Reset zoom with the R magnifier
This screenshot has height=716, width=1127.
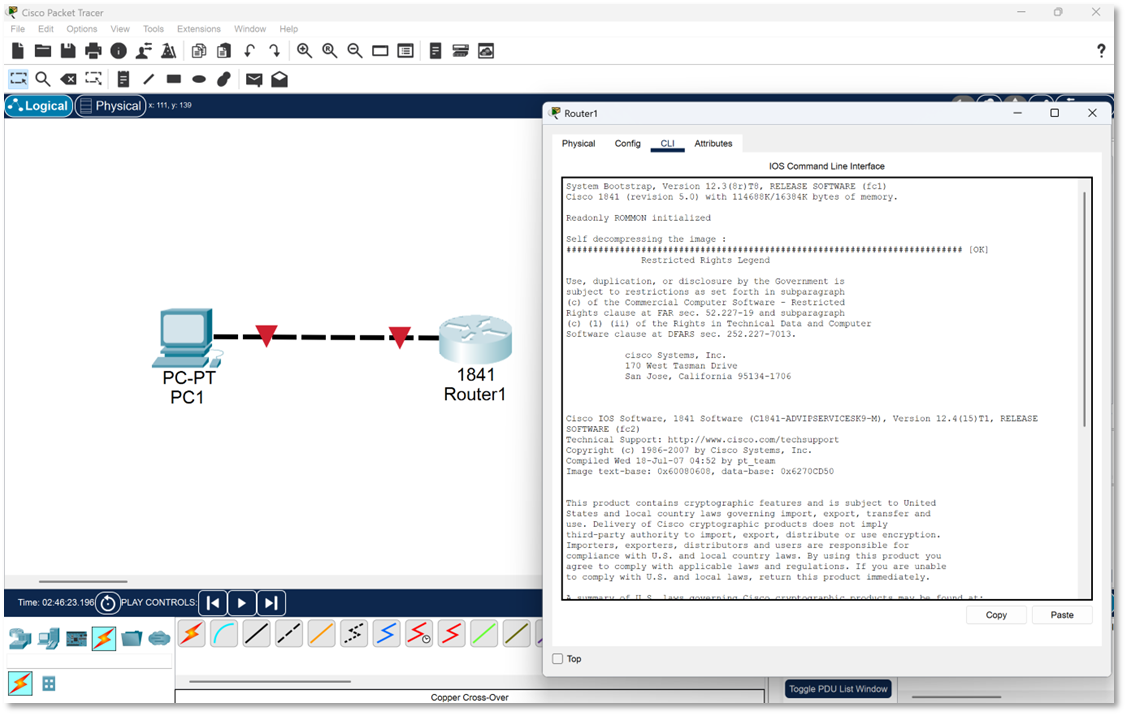click(330, 51)
